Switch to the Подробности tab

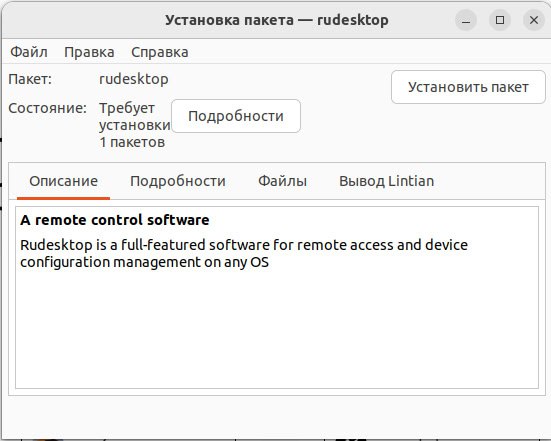(178, 181)
